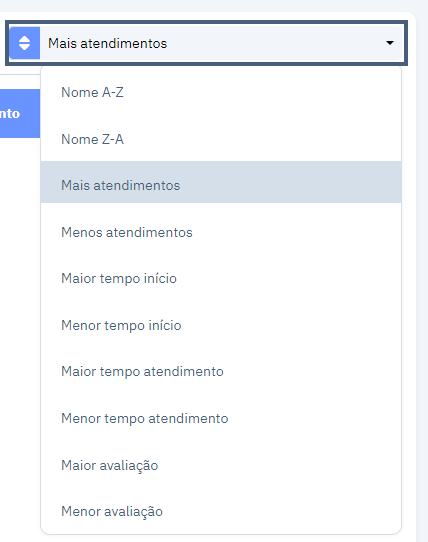Click the selected value in the sort combo box
428x542 pixels.
coord(108,43)
